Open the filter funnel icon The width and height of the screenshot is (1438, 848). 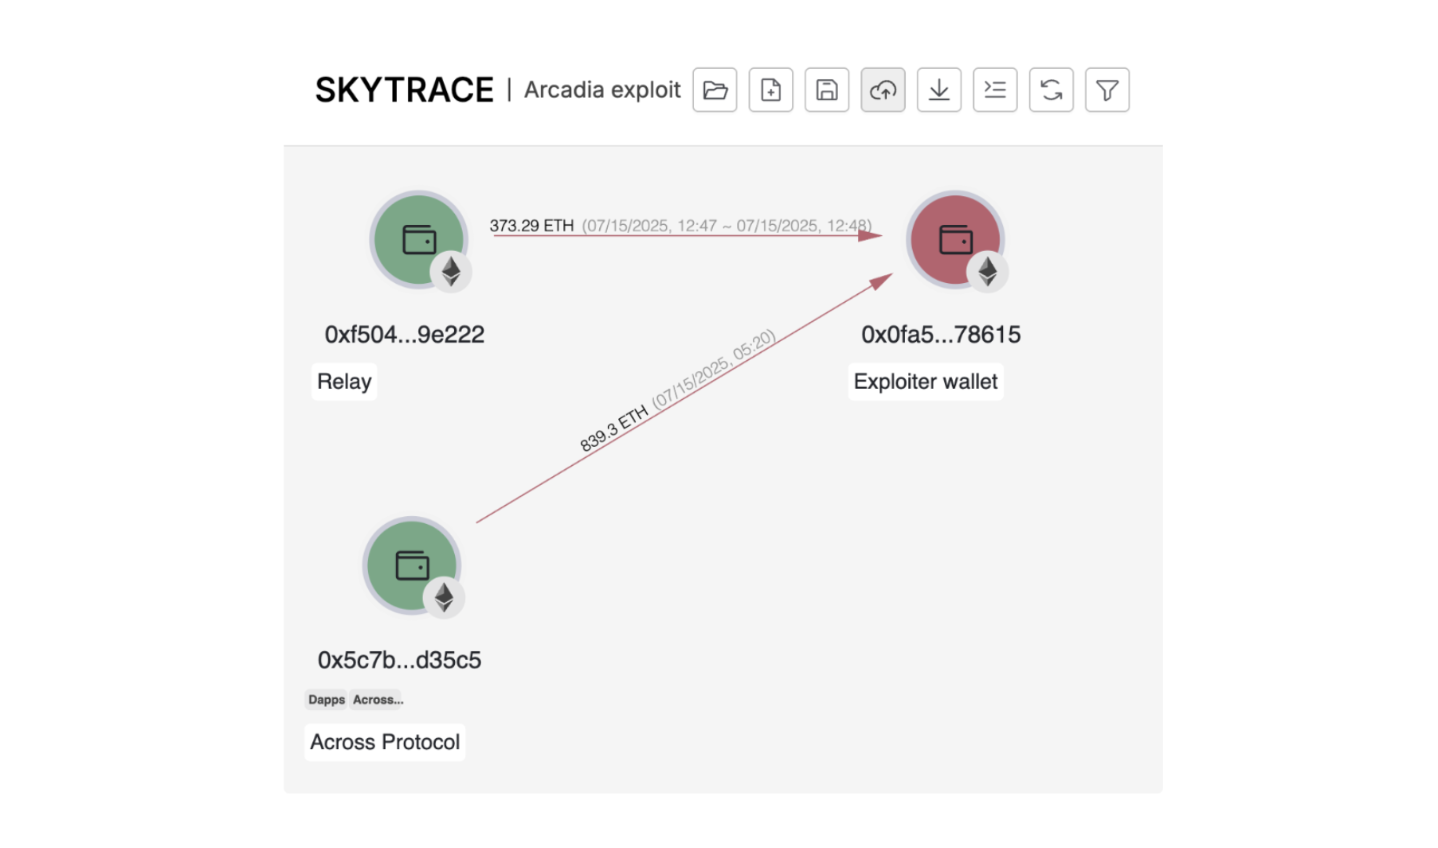1106,90
